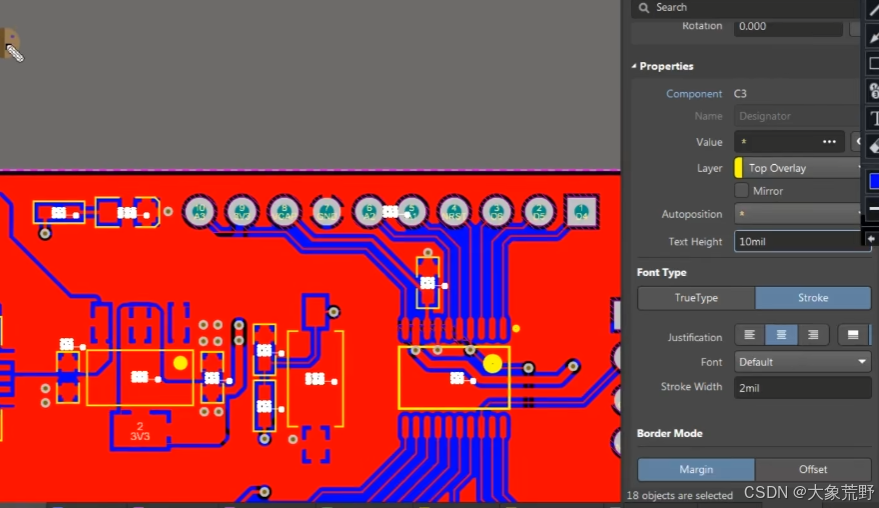
Task: Select round pad 8 VCAP on PCB
Action: click(284, 212)
